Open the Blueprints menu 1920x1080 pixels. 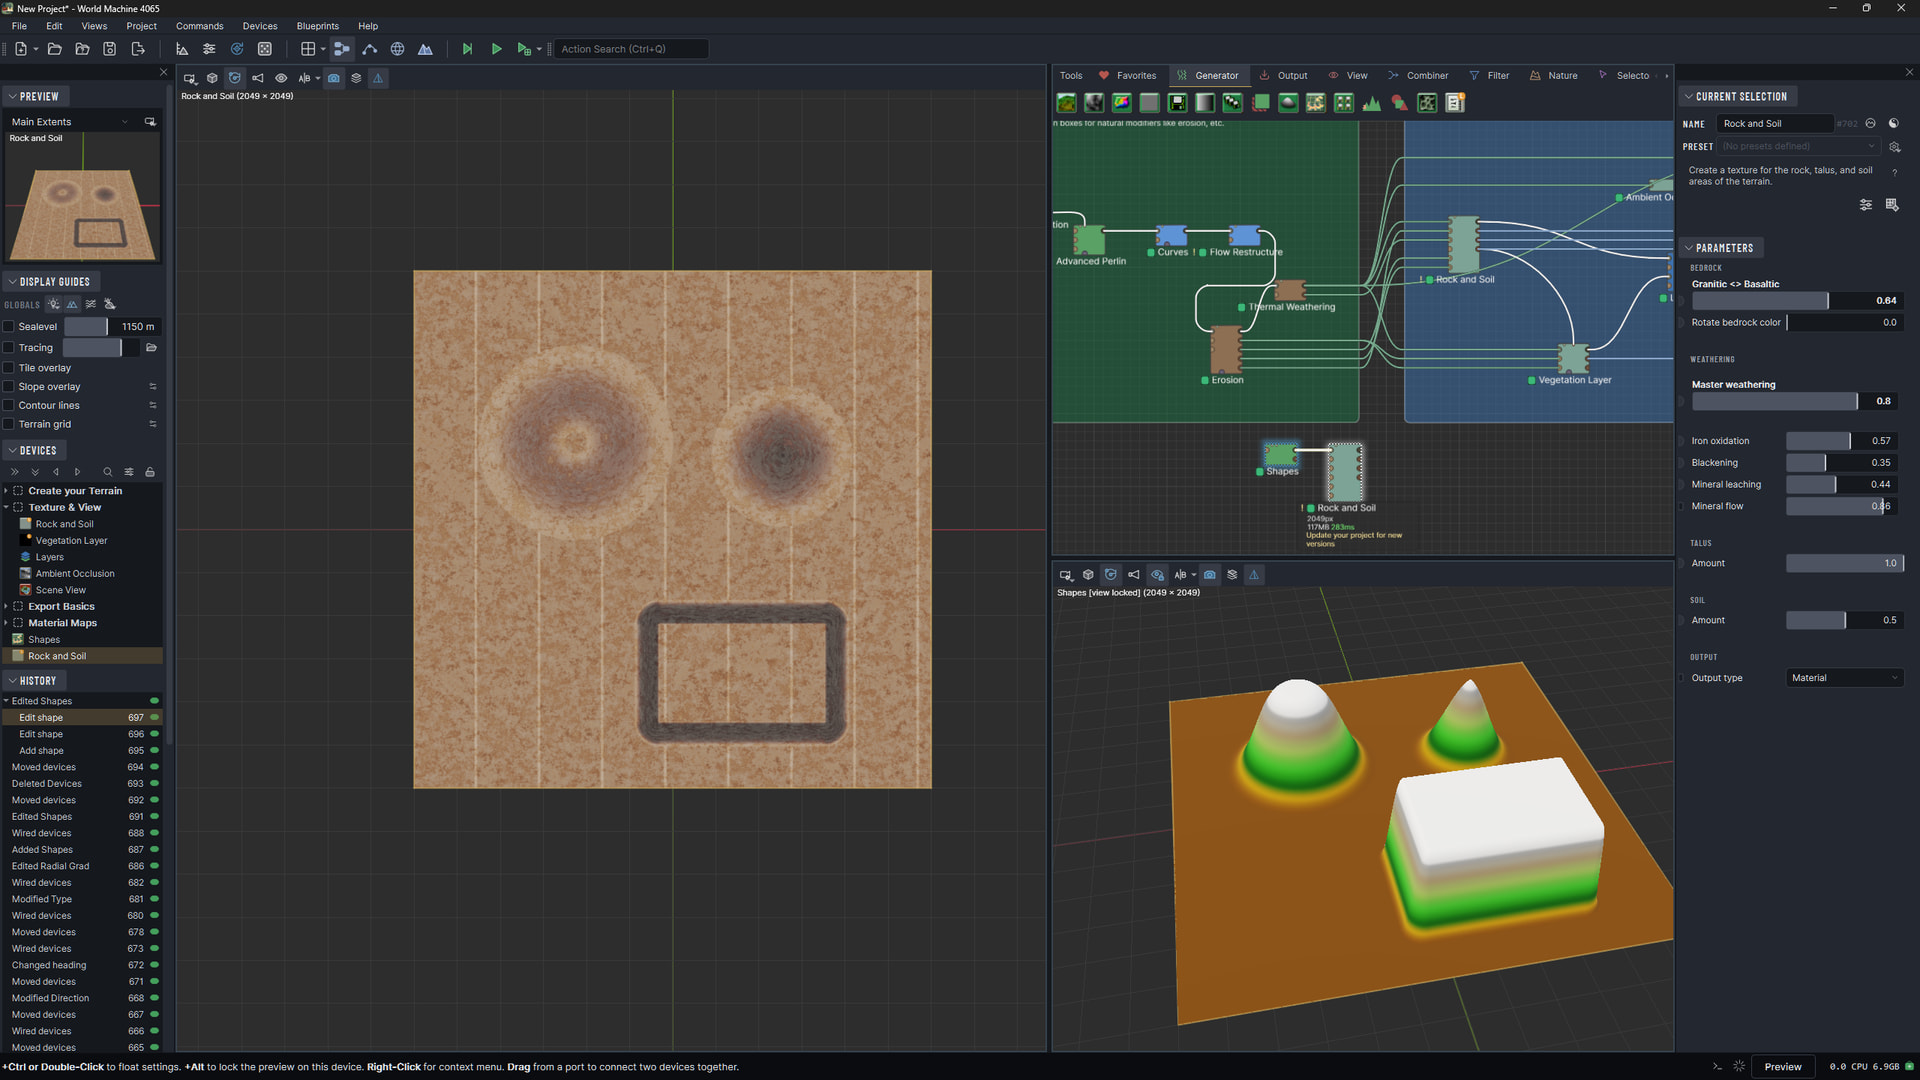(318, 26)
